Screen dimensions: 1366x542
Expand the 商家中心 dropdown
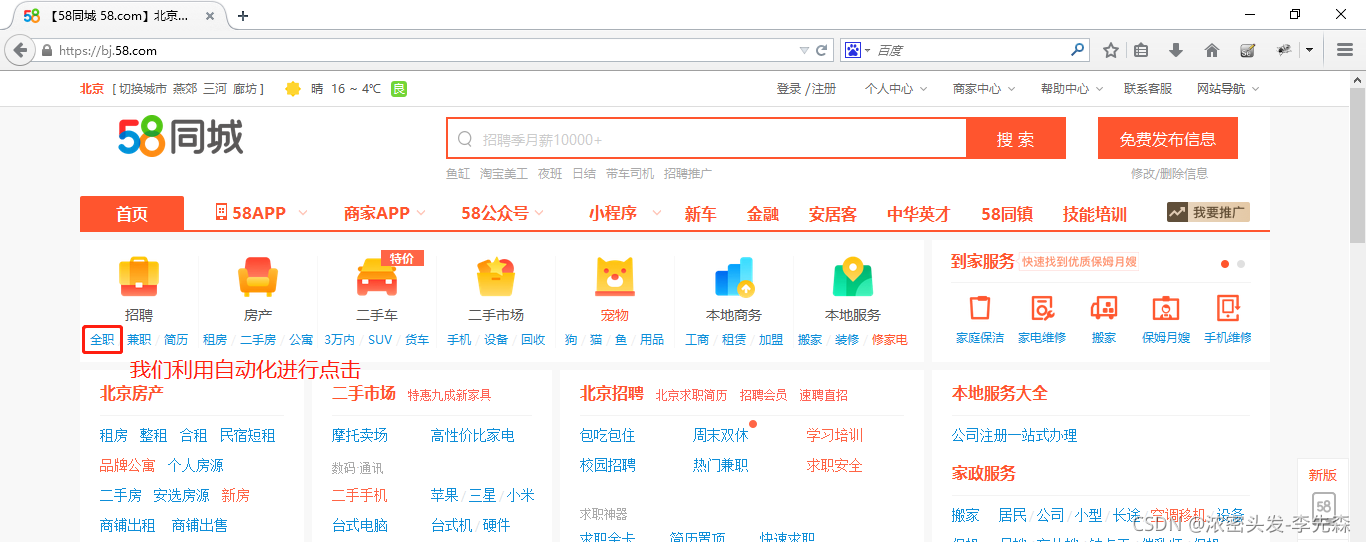[984, 89]
